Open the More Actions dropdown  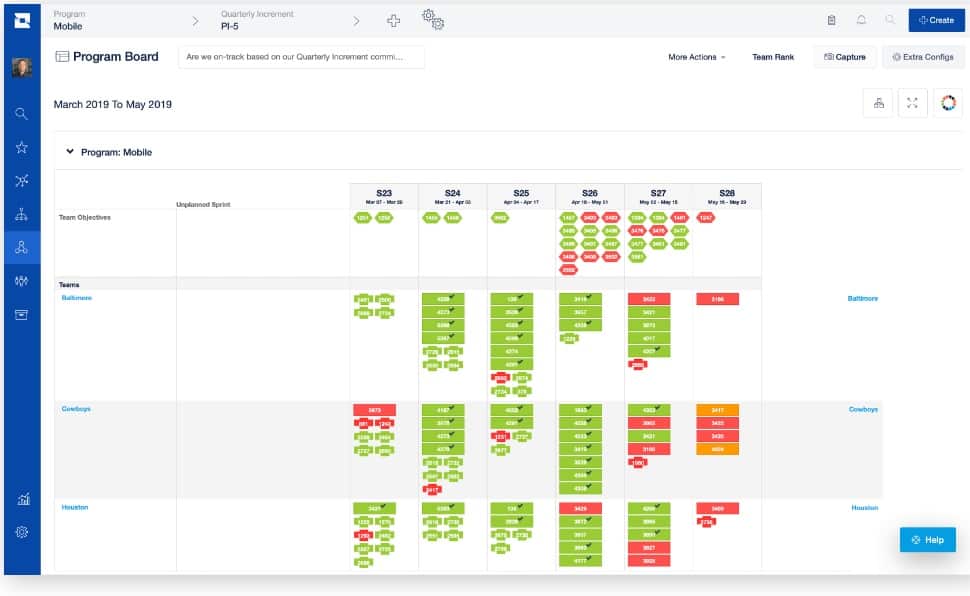[694, 57]
